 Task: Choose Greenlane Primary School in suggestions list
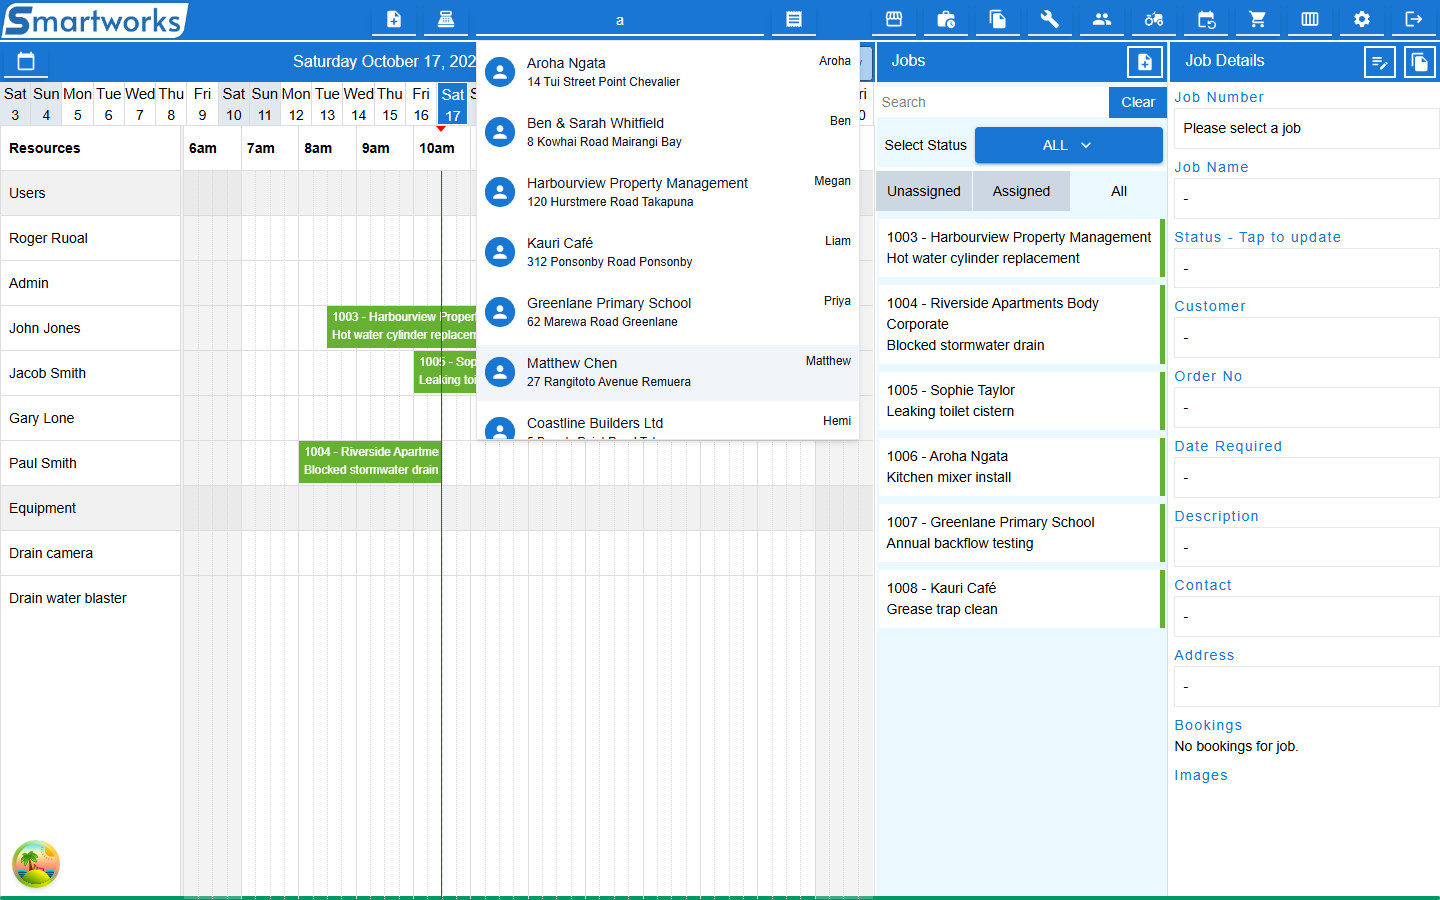pos(668,311)
